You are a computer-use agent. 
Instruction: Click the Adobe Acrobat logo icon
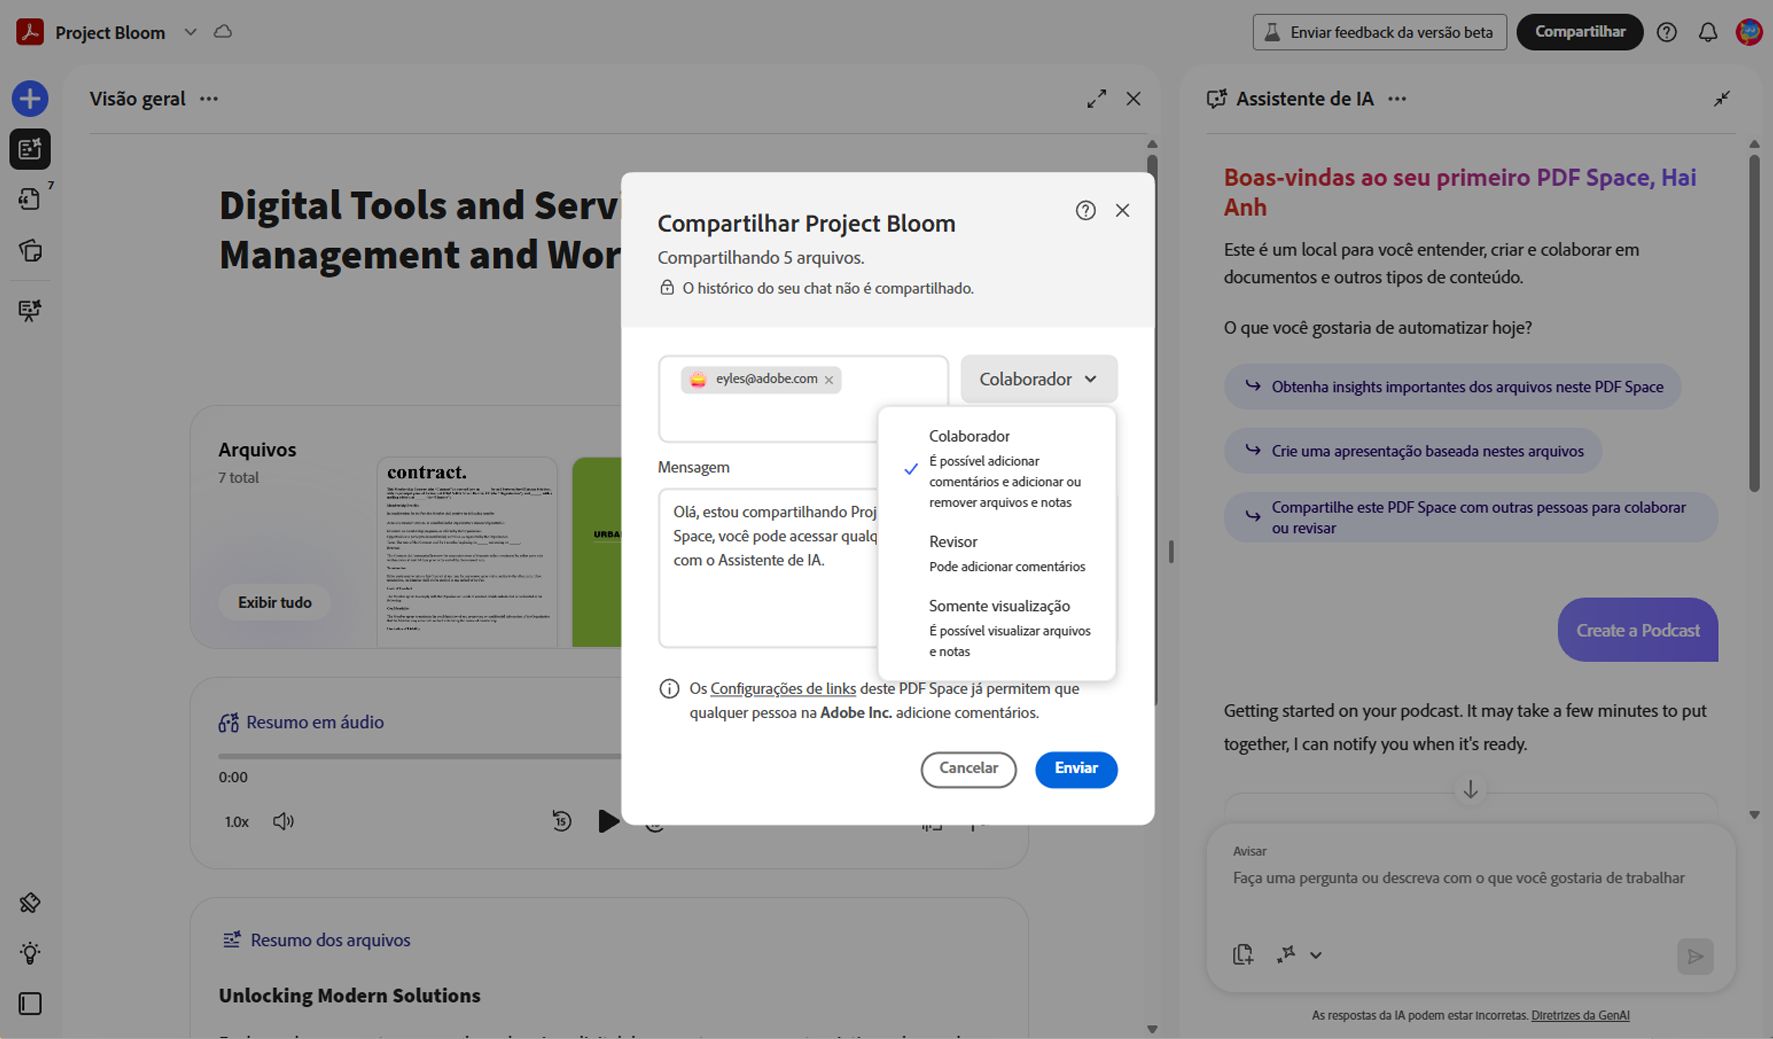[x=30, y=32]
